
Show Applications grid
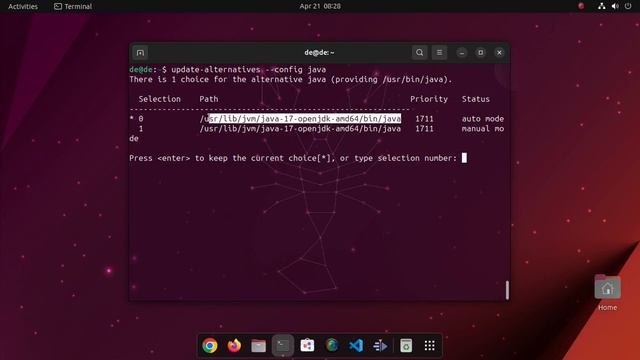point(429,346)
